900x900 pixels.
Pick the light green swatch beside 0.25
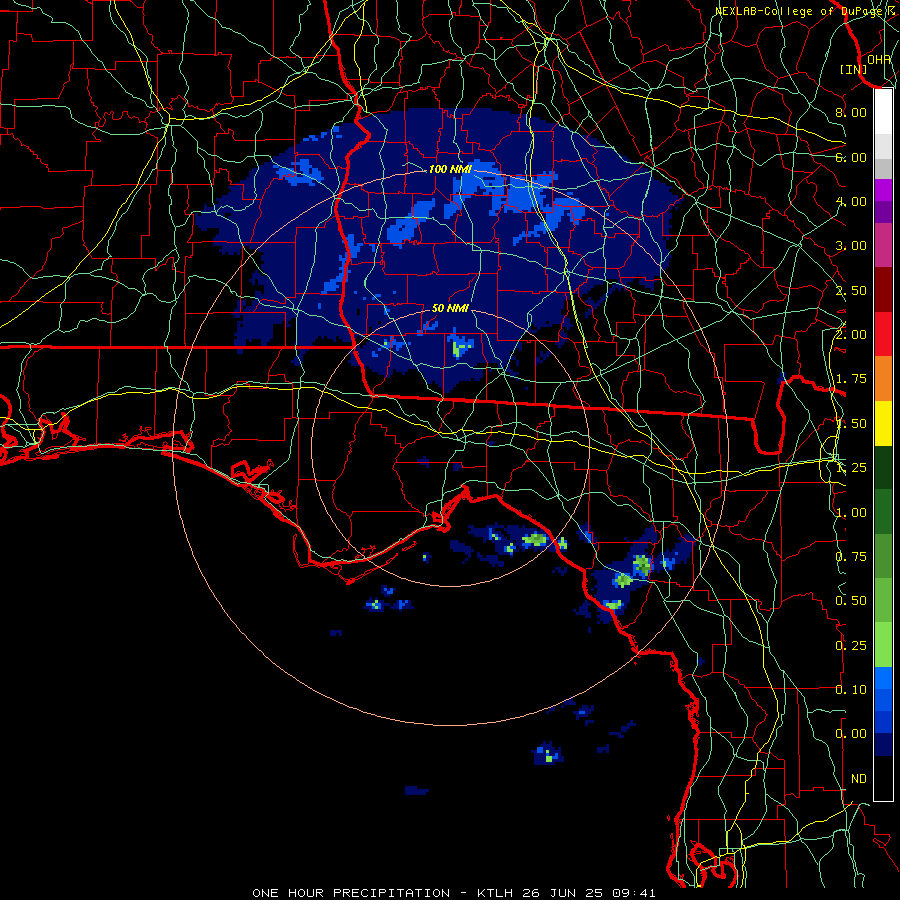point(883,645)
